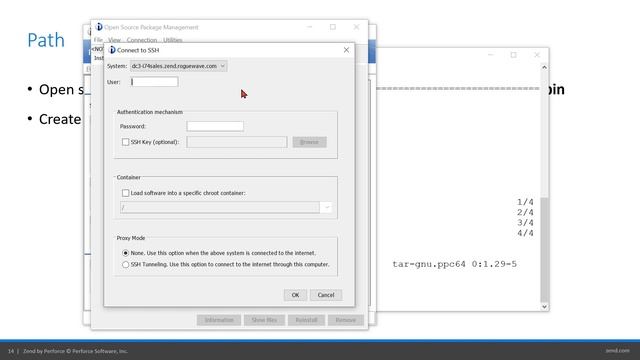
Task: Click the User input field
Action: click(x=154, y=82)
